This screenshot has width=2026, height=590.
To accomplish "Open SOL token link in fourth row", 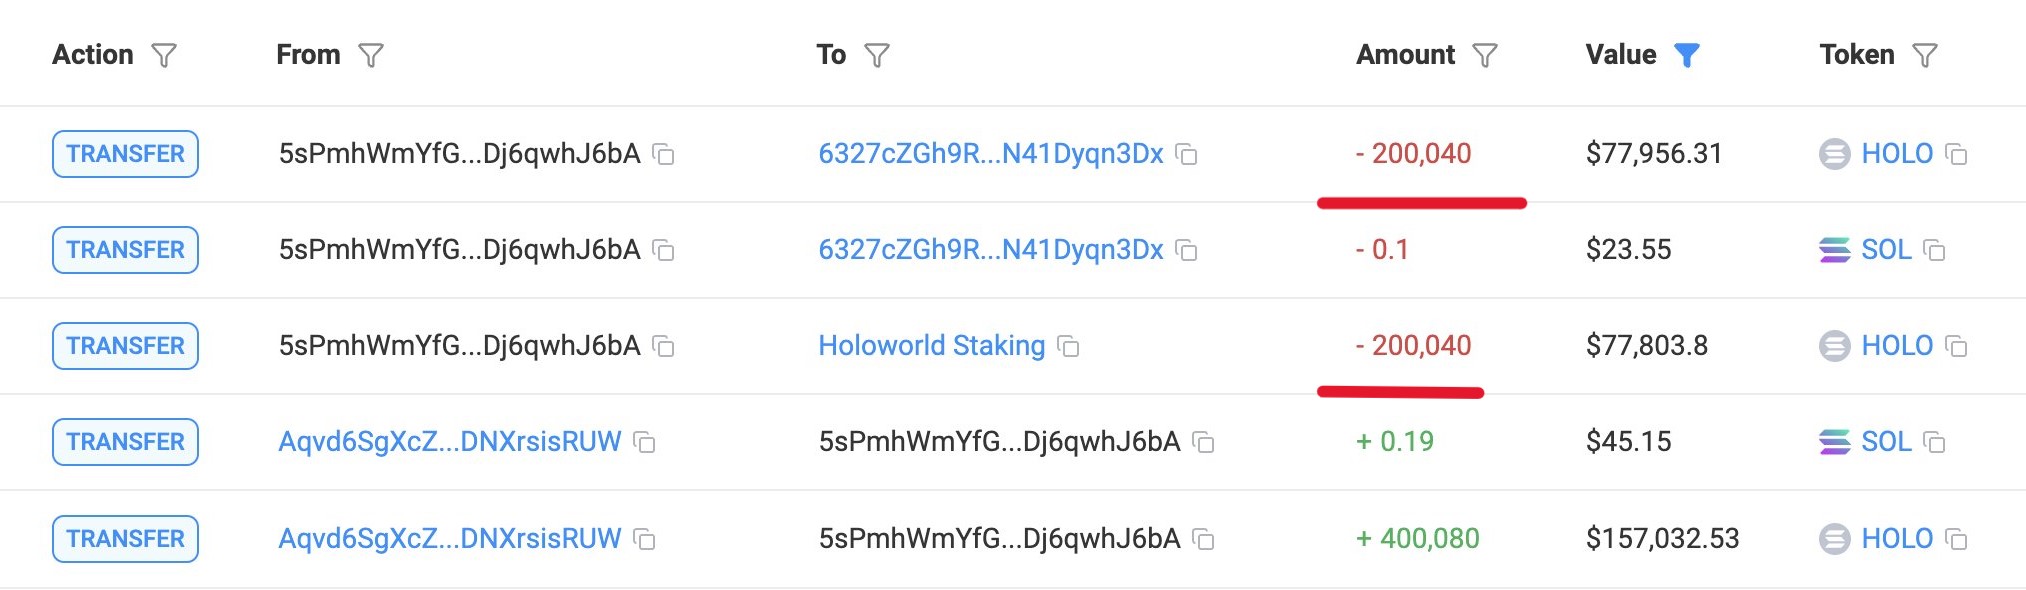I will (x=1886, y=442).
